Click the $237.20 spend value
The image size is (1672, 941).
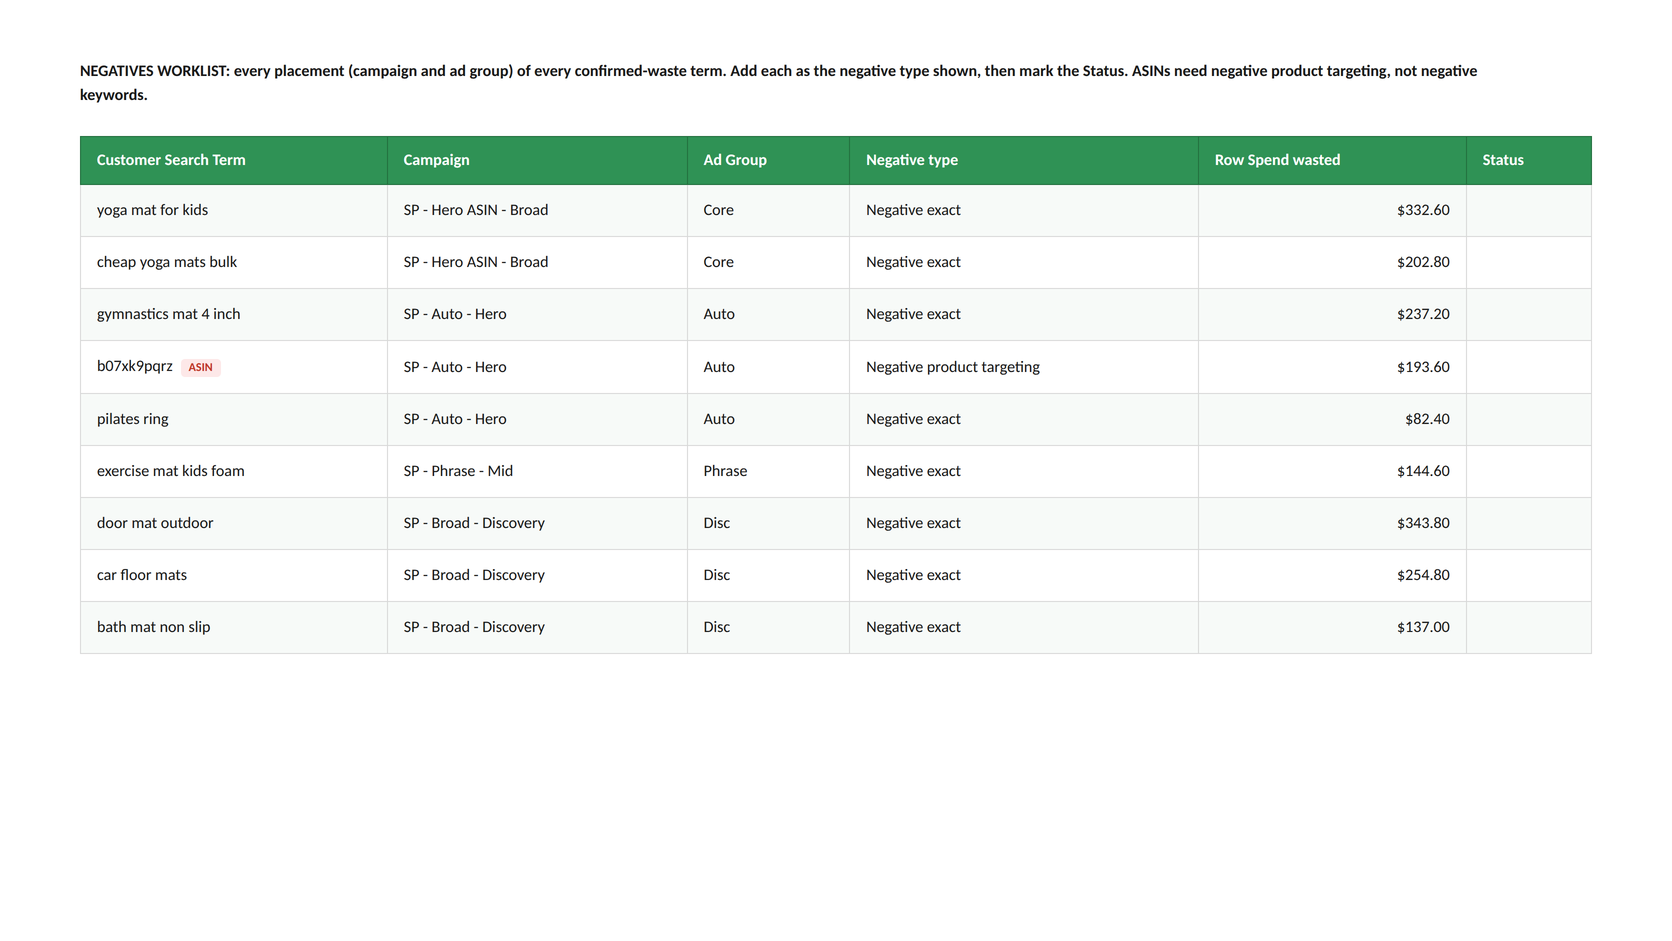click(1423, 314)
